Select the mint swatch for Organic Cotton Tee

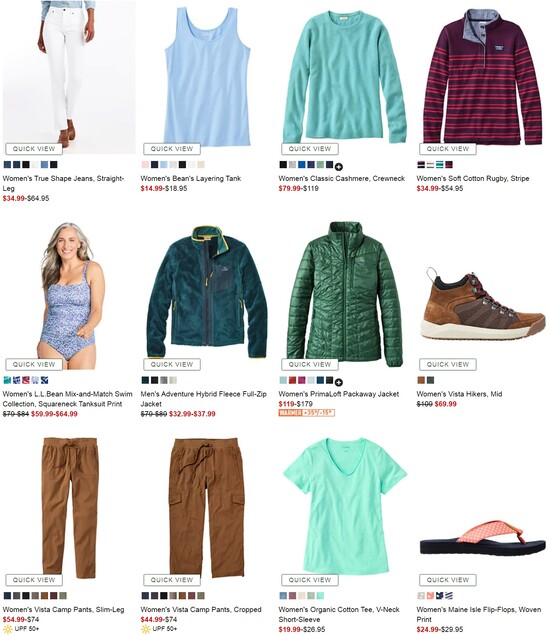coord(320,596)
